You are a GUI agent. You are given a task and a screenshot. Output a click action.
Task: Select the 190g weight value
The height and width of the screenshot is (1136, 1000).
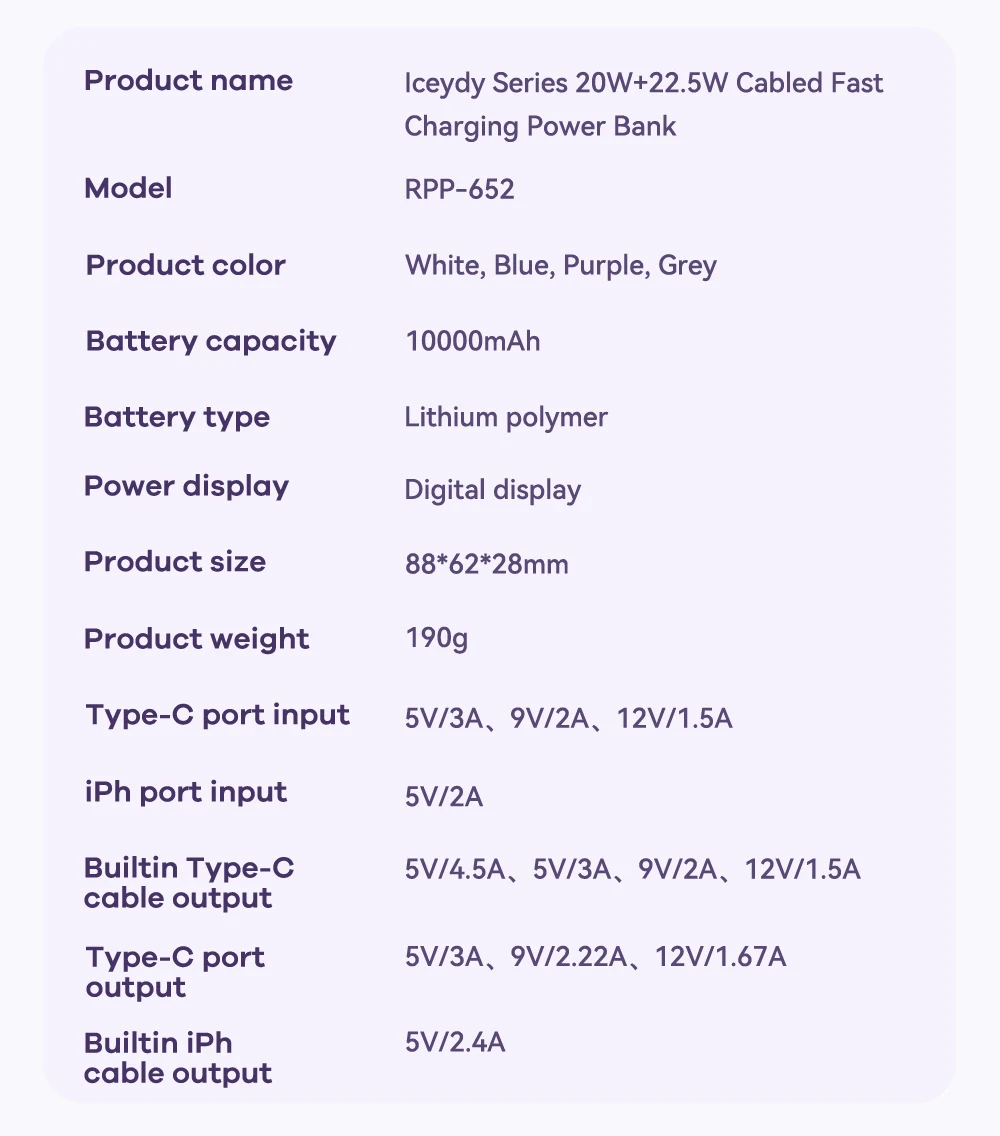pyautogui.click(x=436, y=638)
